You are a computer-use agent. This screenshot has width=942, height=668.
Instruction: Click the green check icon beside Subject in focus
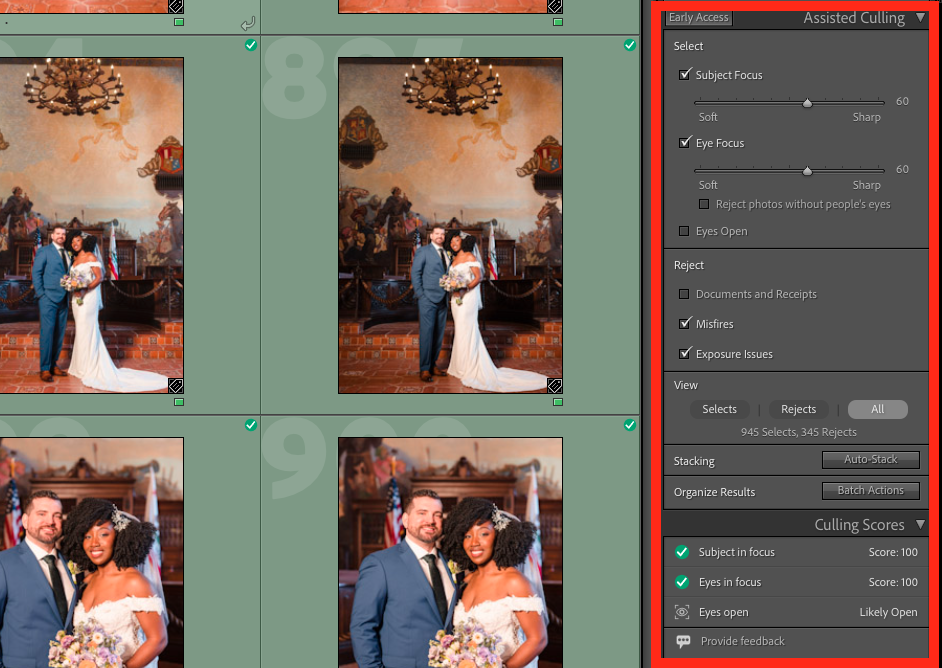pos(682,552)
